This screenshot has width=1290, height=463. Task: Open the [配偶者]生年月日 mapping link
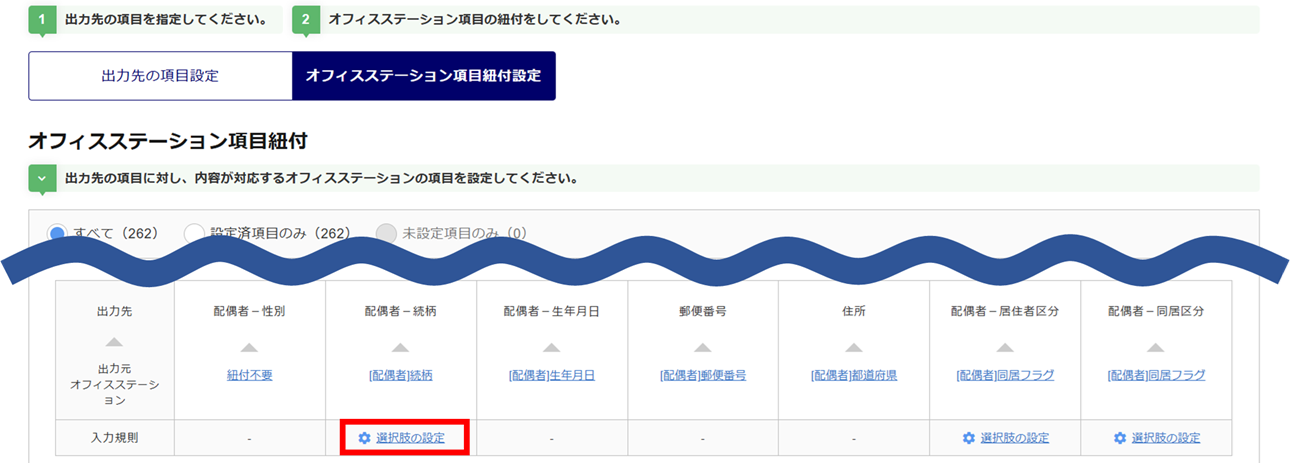pyautogui.click(x=552, y=376)
